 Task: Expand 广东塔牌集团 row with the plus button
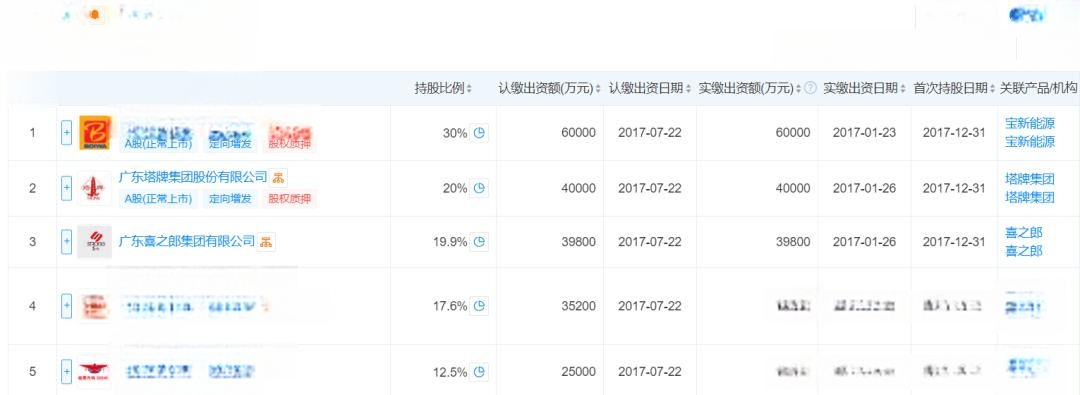click(x=66, y=188)
